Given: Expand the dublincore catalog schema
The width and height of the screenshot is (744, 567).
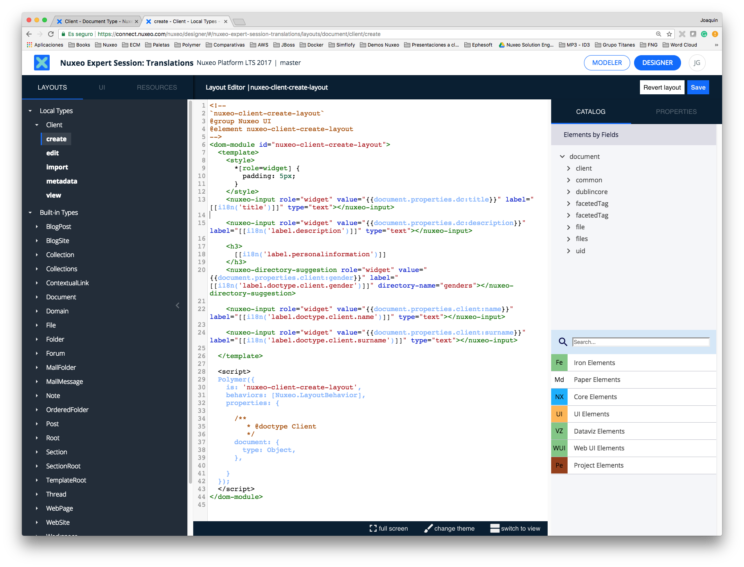Looking at the screenshot, I should (568, 192).
